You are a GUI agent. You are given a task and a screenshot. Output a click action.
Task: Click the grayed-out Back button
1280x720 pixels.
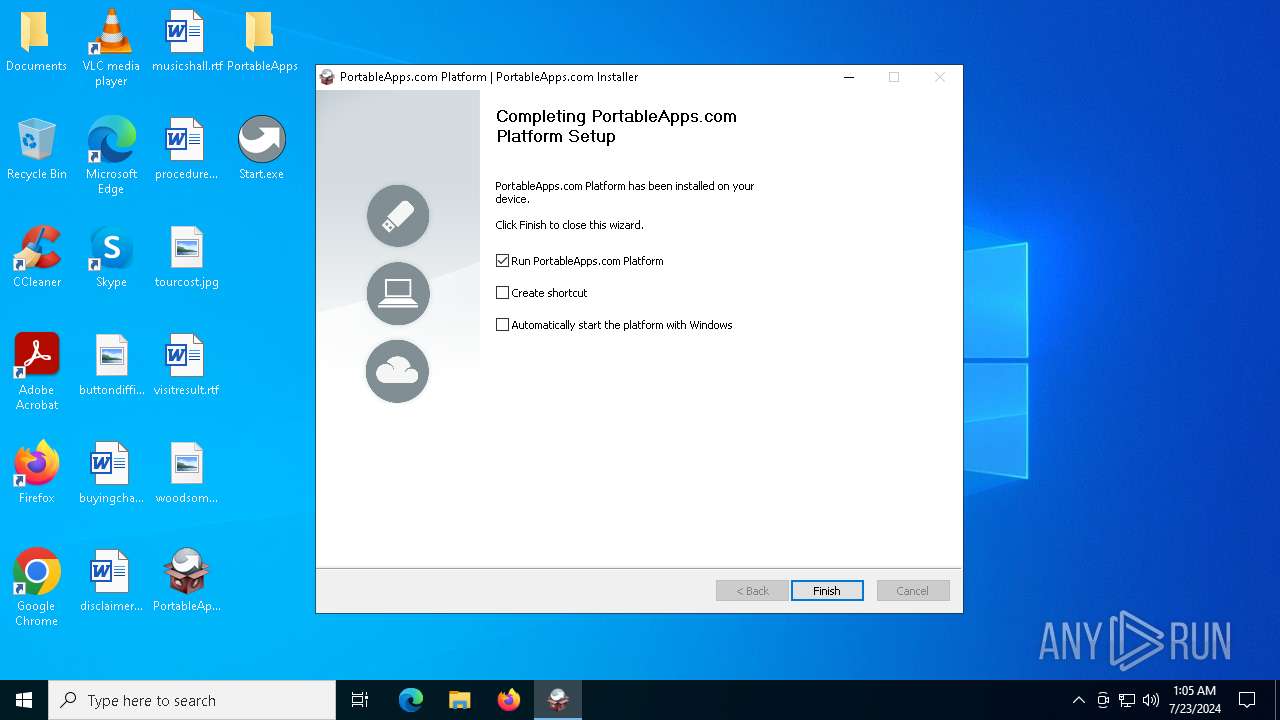pos(752,591)
